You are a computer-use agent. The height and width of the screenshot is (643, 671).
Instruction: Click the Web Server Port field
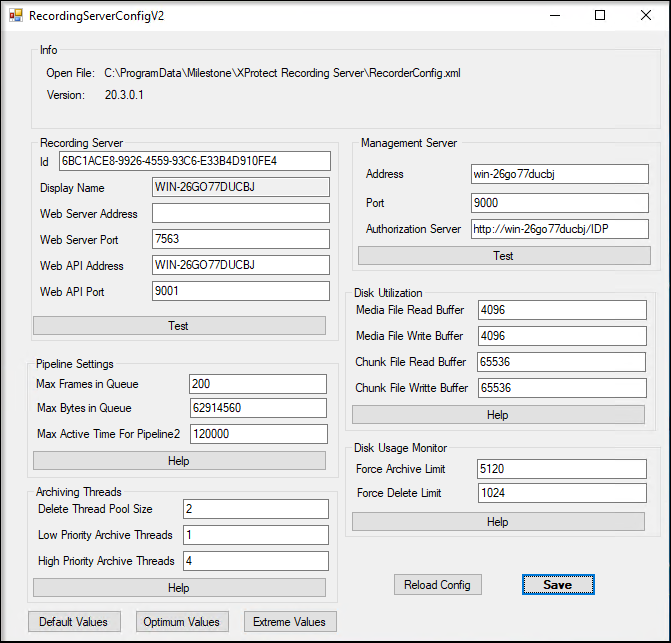point(241,239)
